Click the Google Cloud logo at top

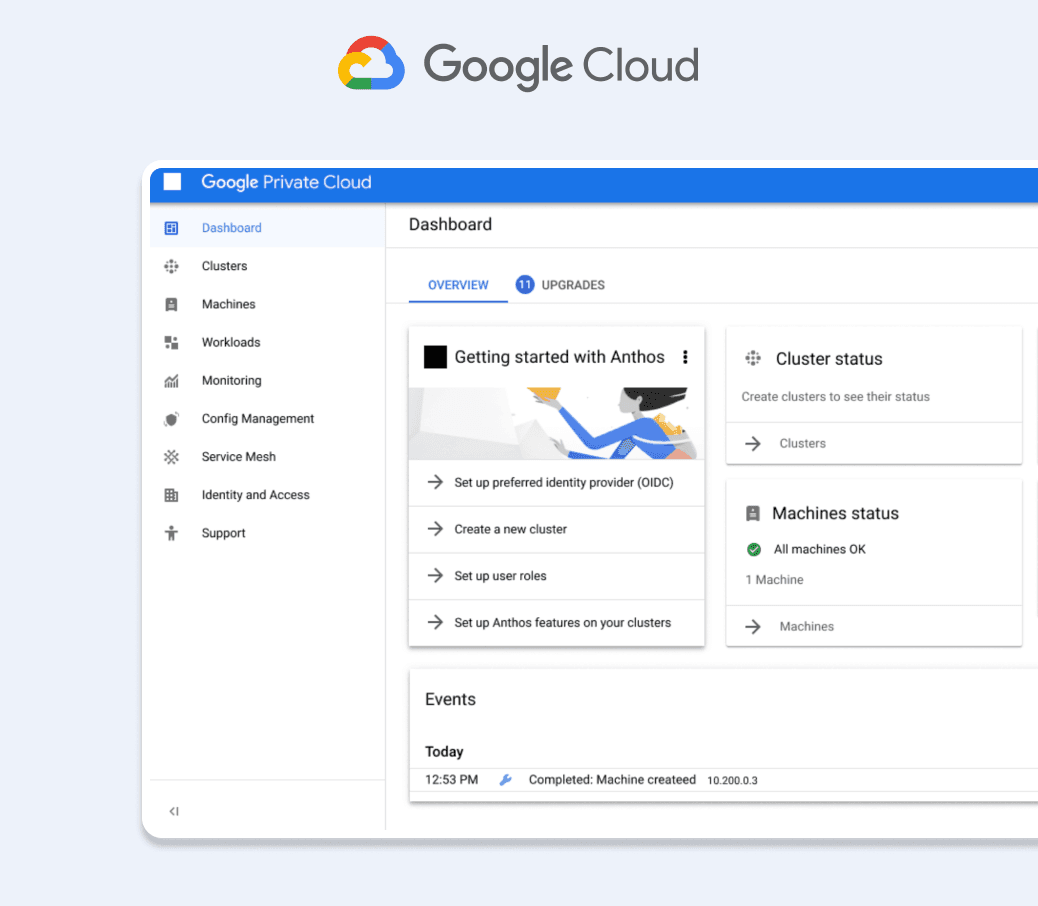(518, 65)
